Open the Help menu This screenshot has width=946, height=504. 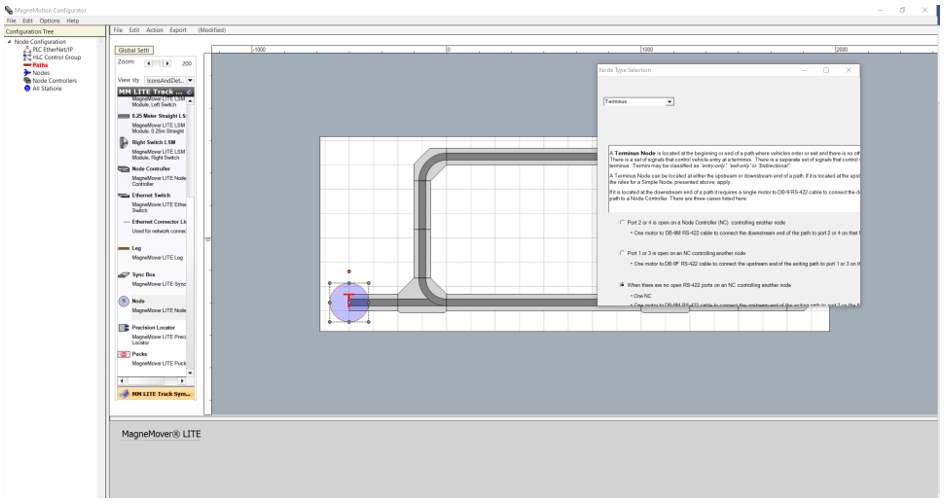point(73,21)
